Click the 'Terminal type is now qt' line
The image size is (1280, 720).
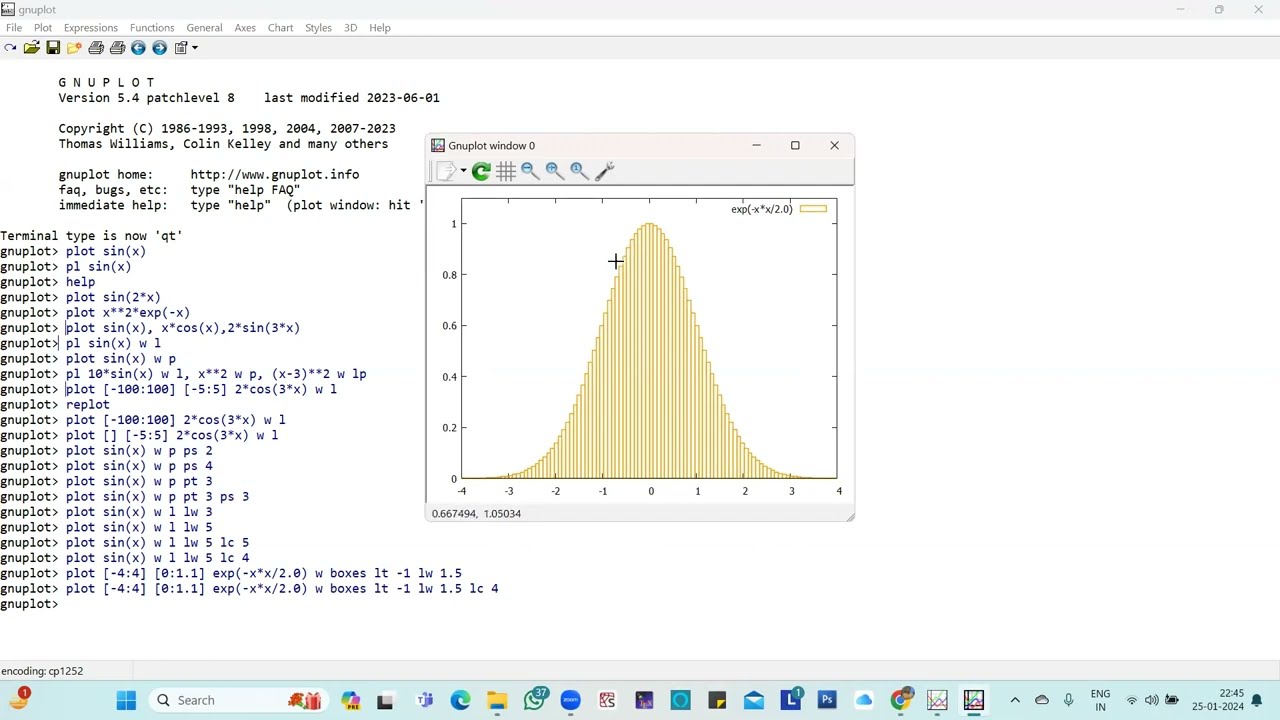tap(91, 236)
